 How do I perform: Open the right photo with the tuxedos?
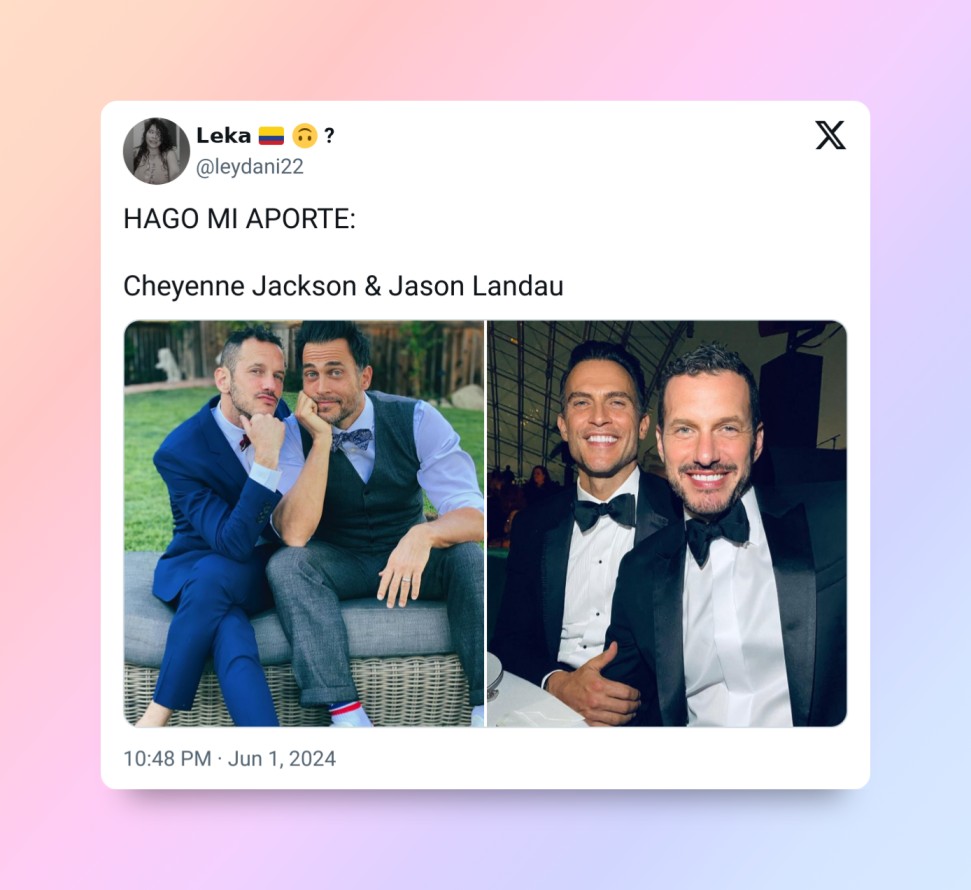coord(667,523)
